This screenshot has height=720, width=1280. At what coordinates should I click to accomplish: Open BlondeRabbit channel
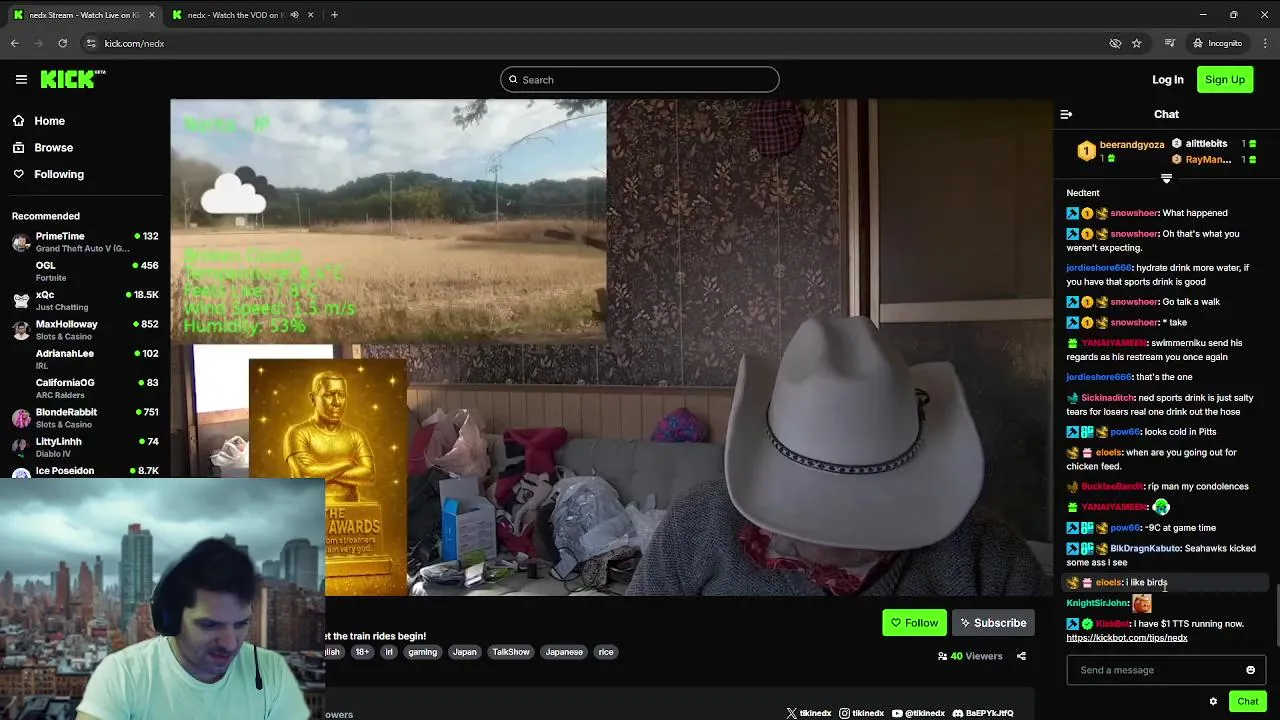85,417
